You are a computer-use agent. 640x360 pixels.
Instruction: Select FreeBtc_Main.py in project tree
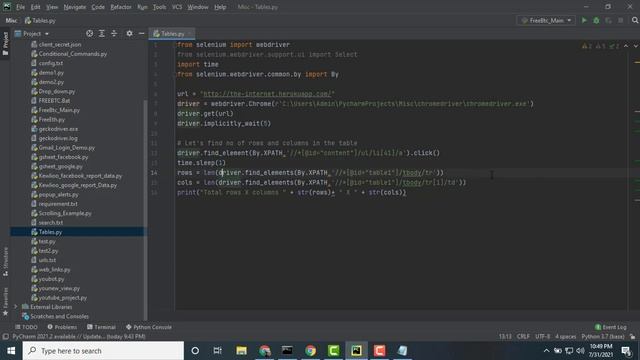[x=59, y=110]
